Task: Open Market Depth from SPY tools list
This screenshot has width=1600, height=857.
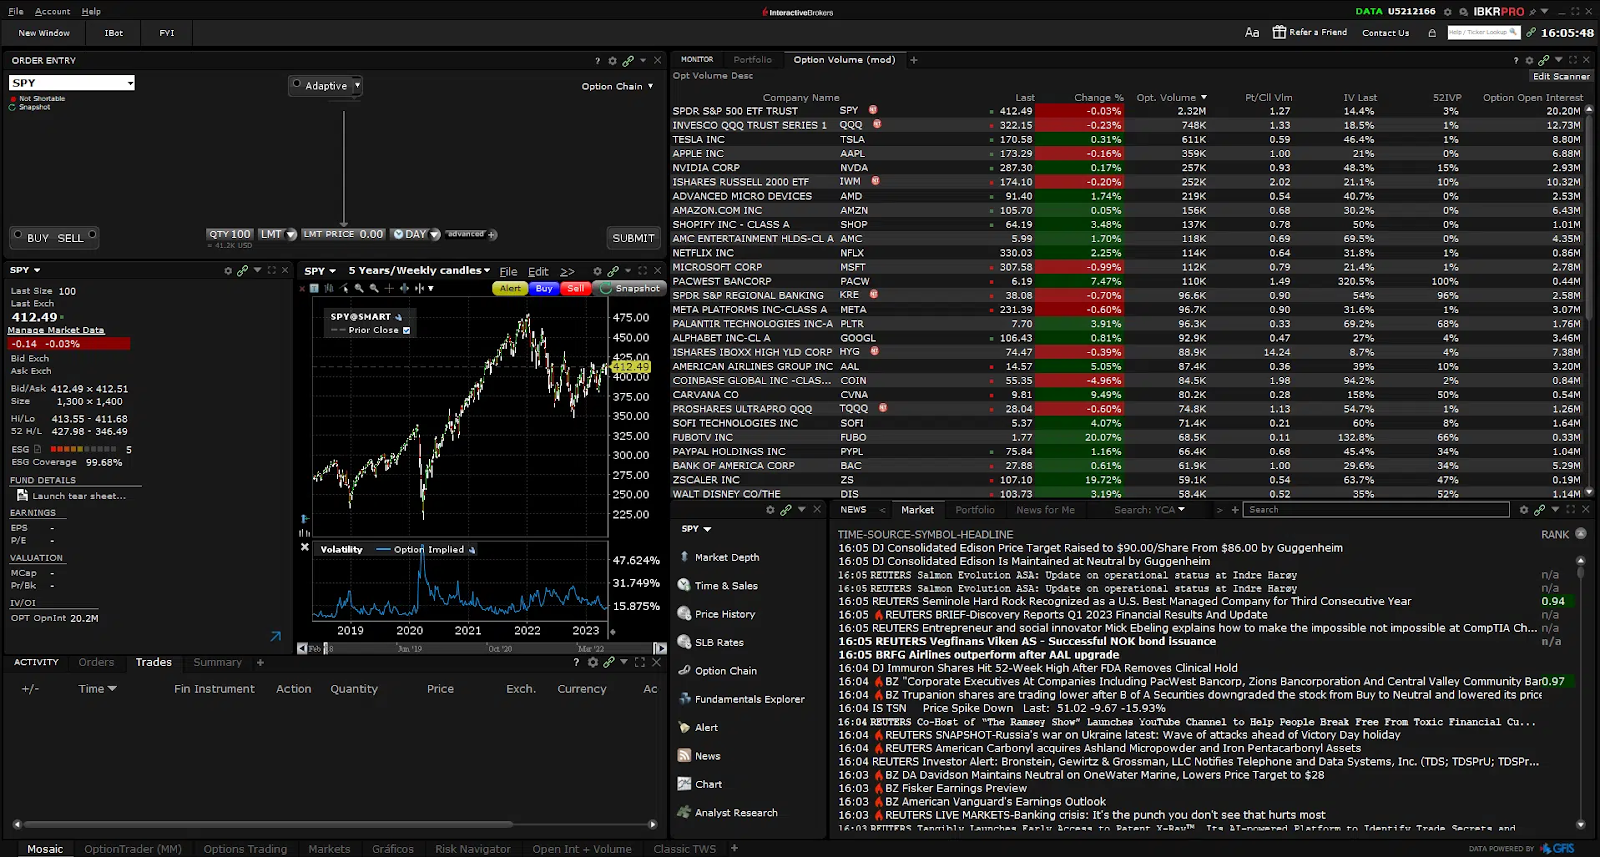Action: [x=718, y=557]
